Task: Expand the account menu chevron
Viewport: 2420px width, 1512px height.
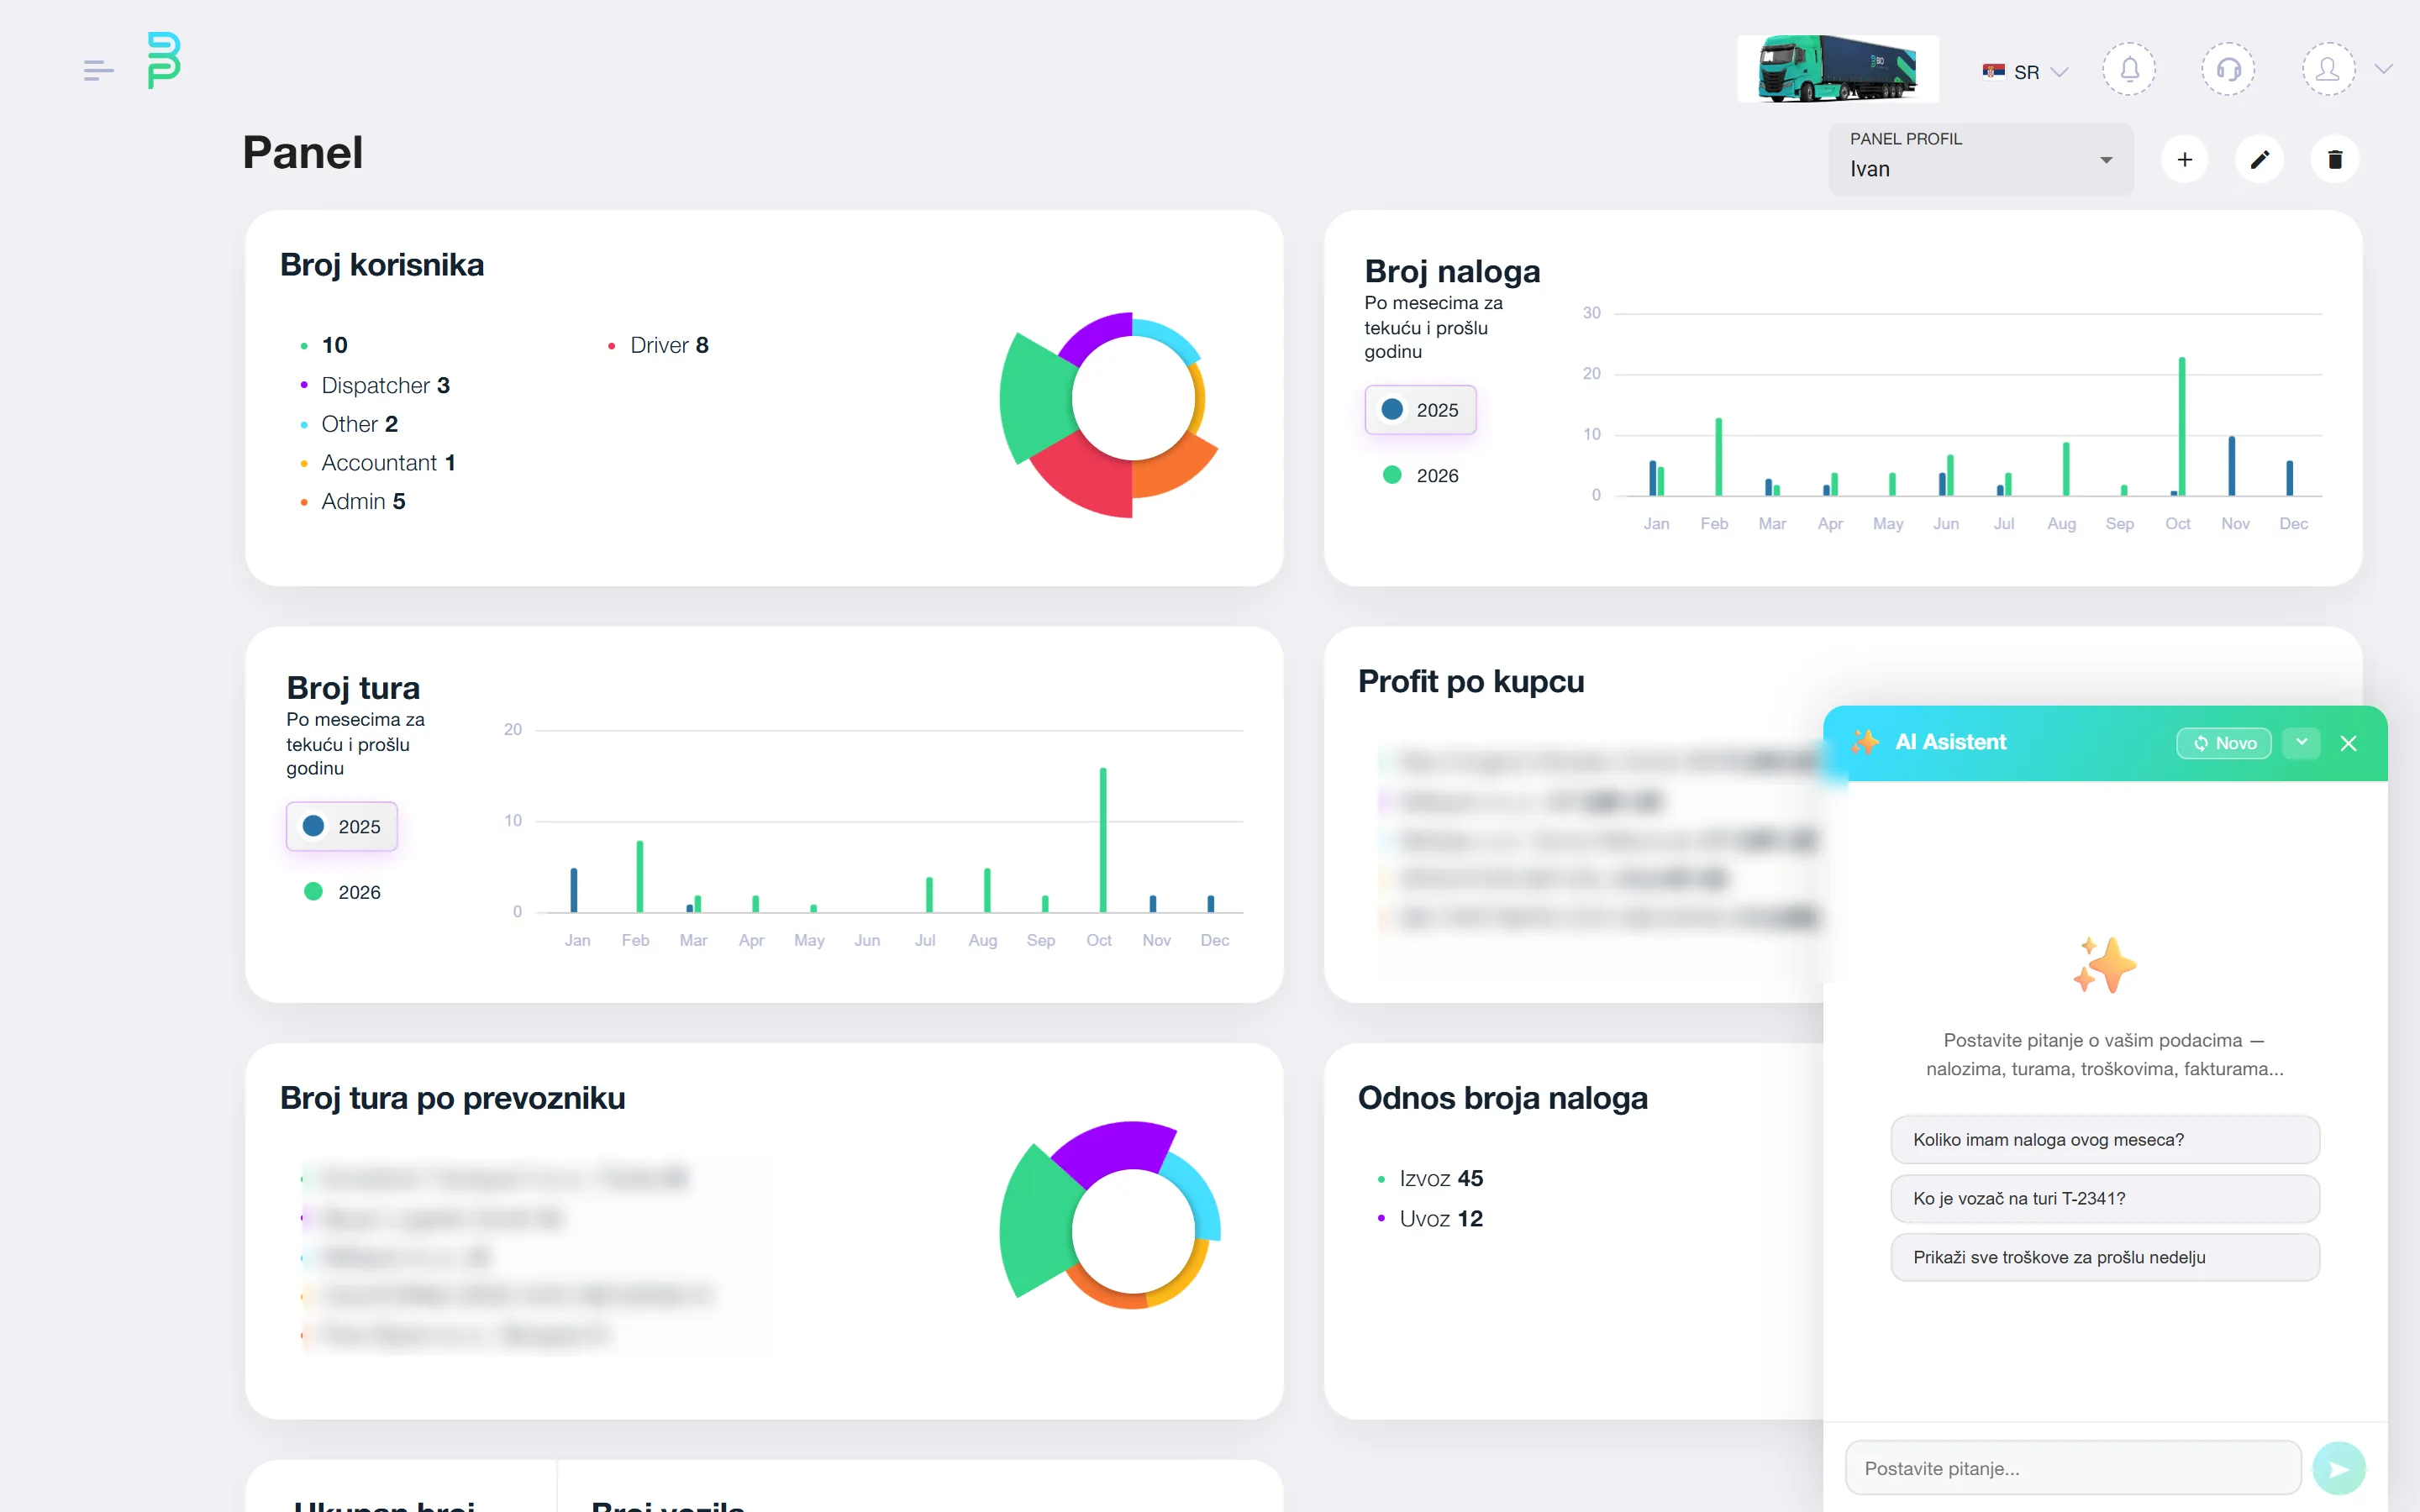Action: pyautogui.click(x=2384, y=69)
